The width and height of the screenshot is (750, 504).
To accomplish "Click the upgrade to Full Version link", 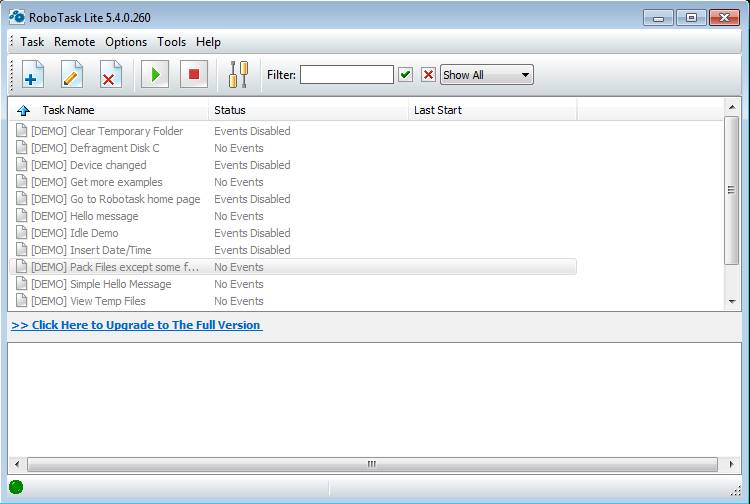I will pos(137,325).
